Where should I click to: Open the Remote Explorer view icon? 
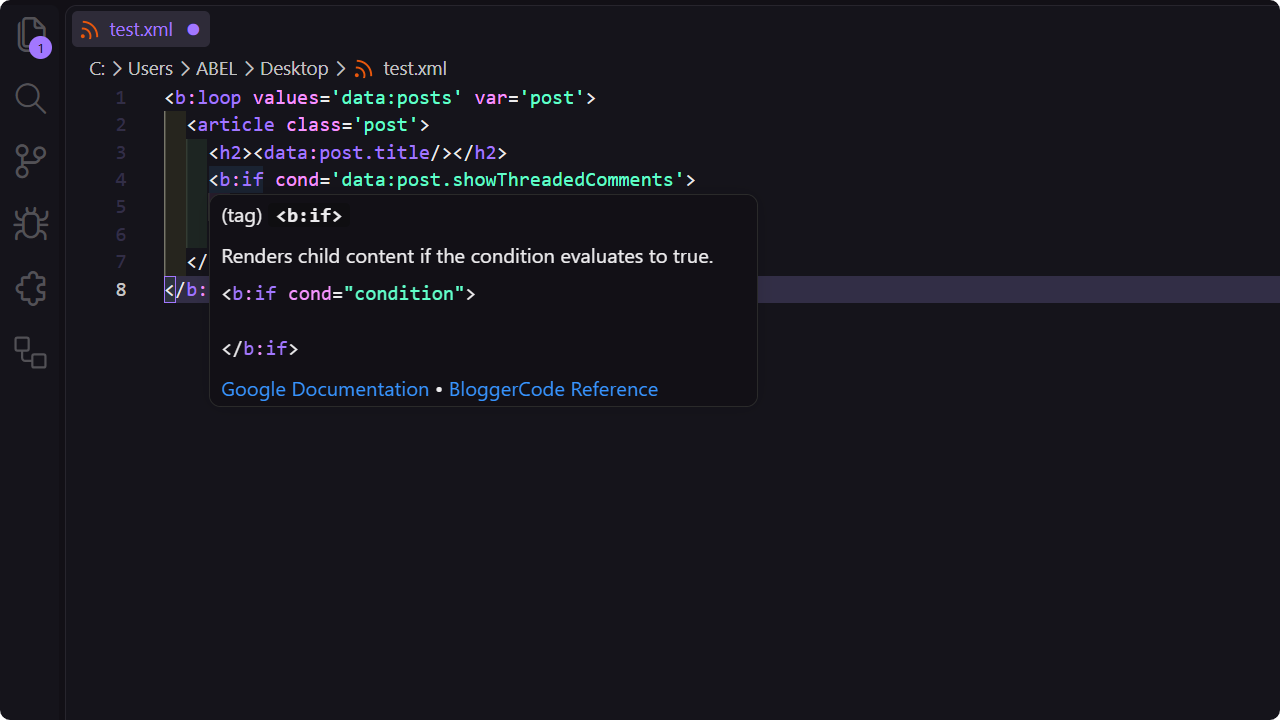point(31,352)
